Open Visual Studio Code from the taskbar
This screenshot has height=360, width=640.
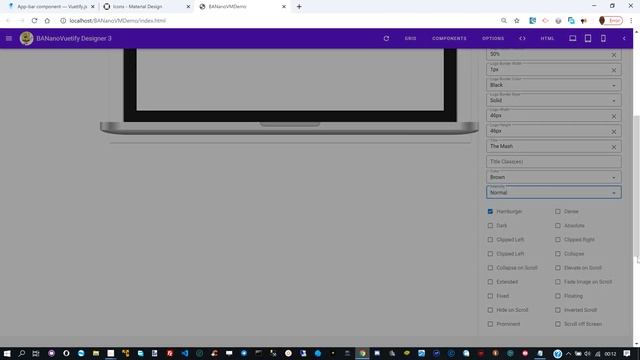pos(185,353)
